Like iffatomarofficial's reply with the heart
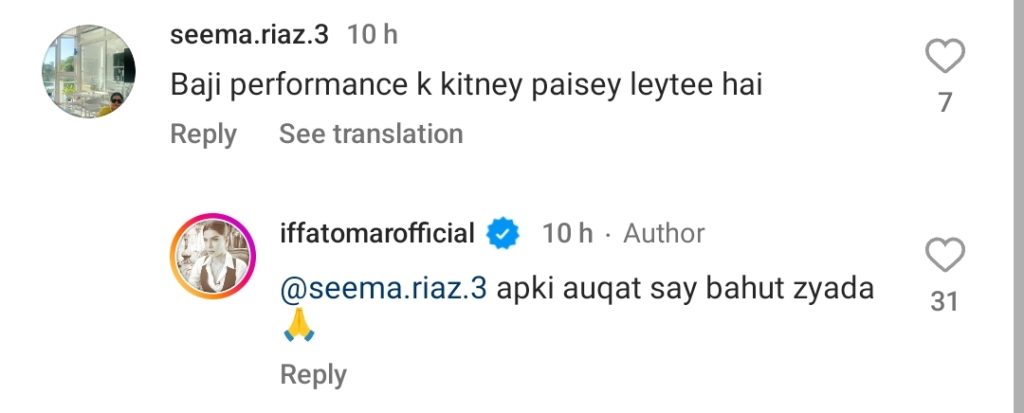This screenshot has width=1024, height=413. tap(944, 257)
